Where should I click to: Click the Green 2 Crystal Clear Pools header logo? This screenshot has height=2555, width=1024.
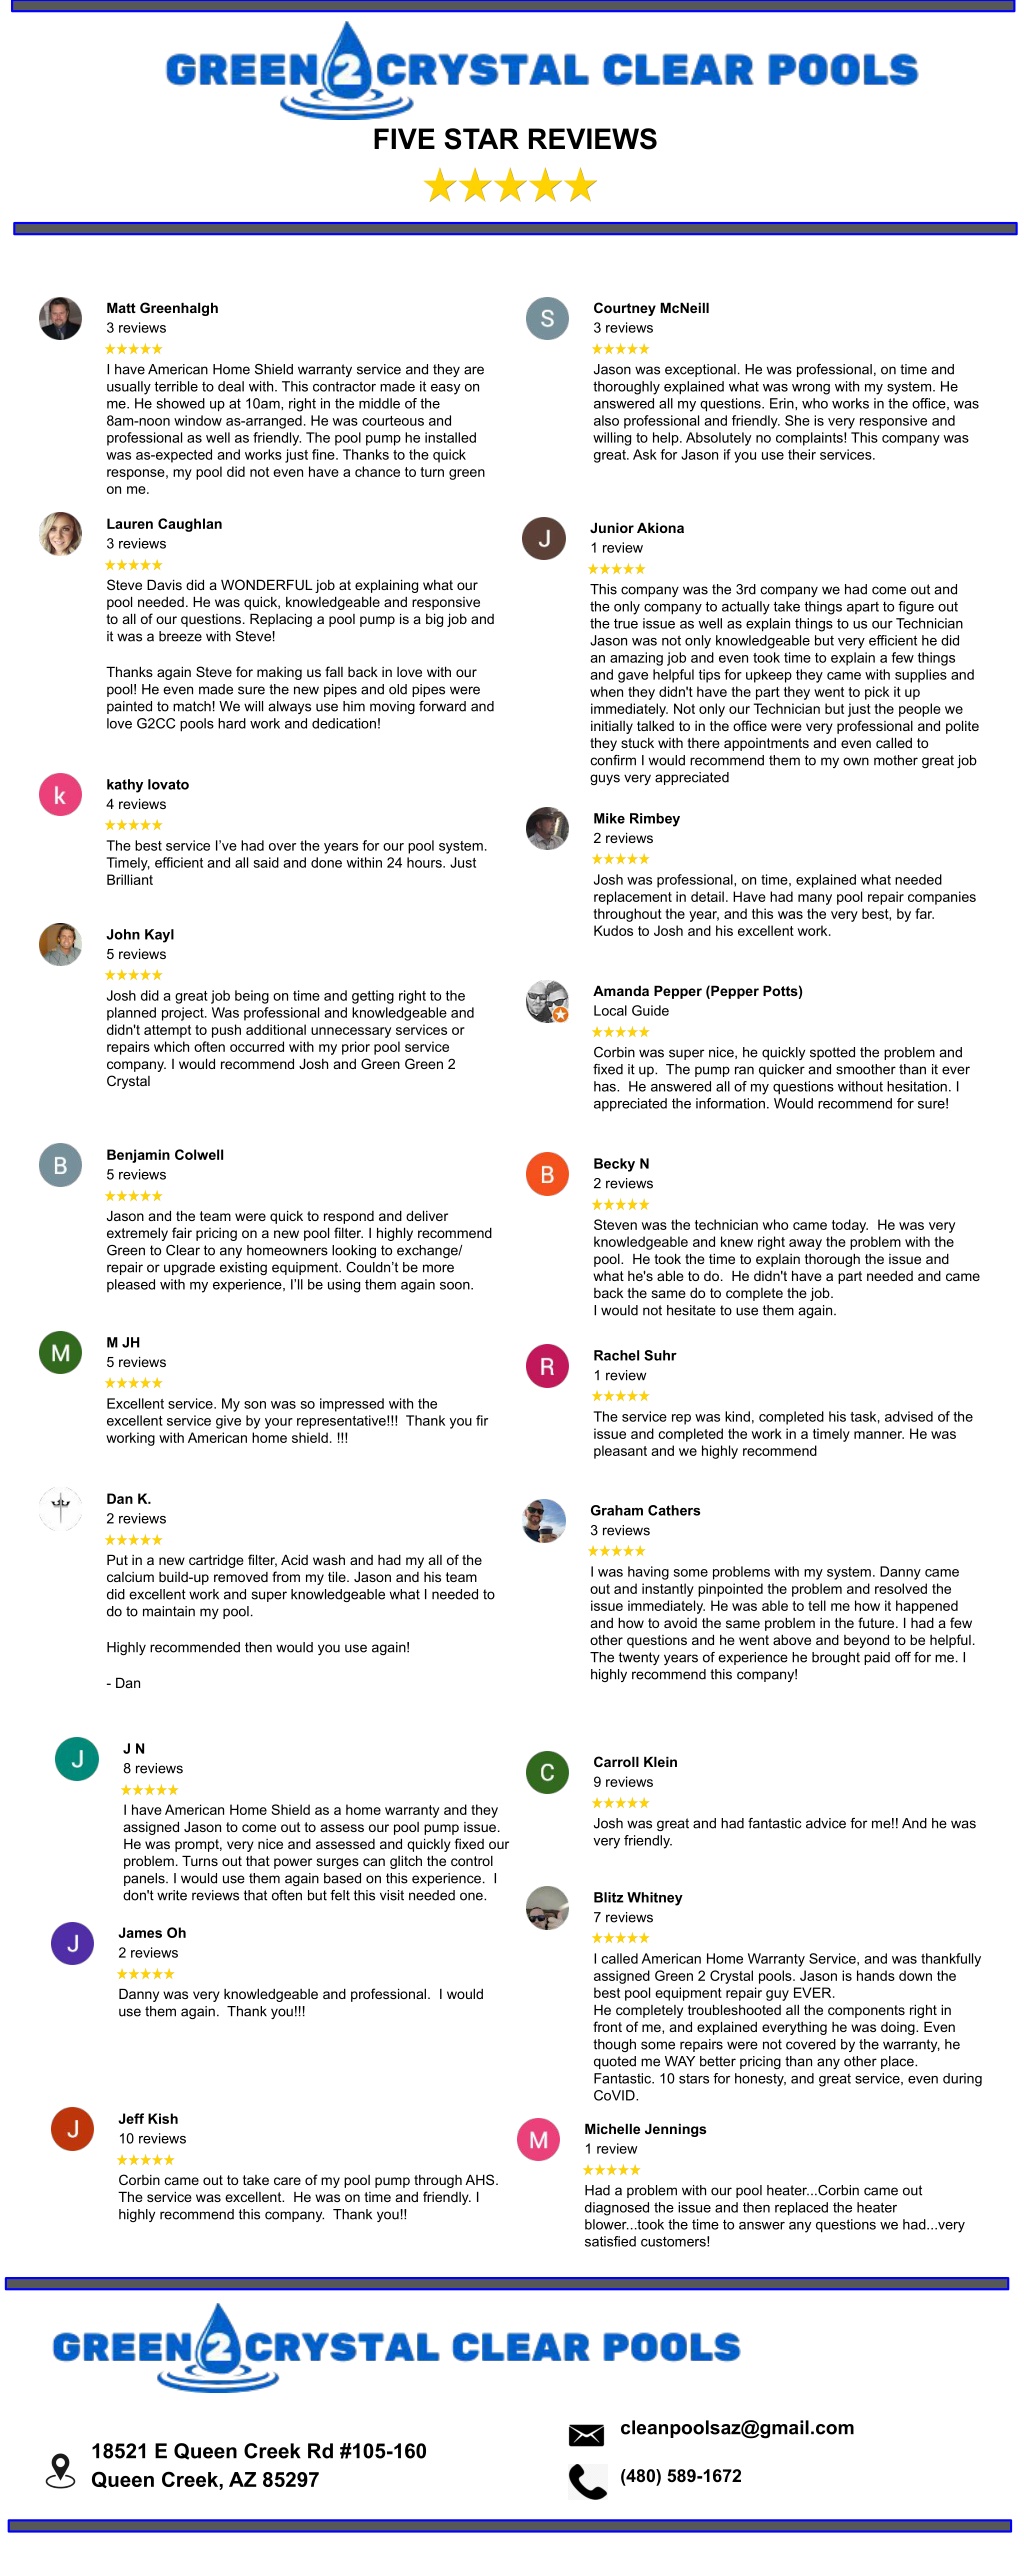(x=541, y=70)
